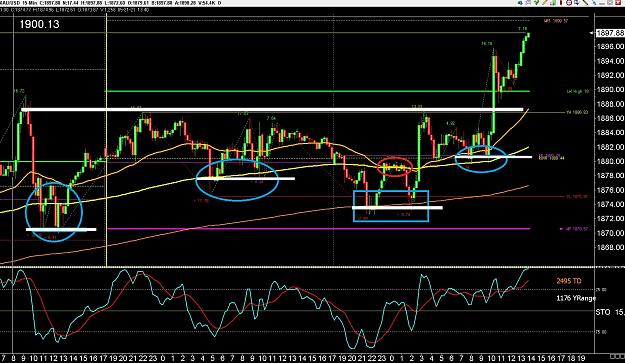Select the magenta horizontal line near 1870.57
Image resolution: width=625 pixels, height=363 pixels.
click(319, 229)
